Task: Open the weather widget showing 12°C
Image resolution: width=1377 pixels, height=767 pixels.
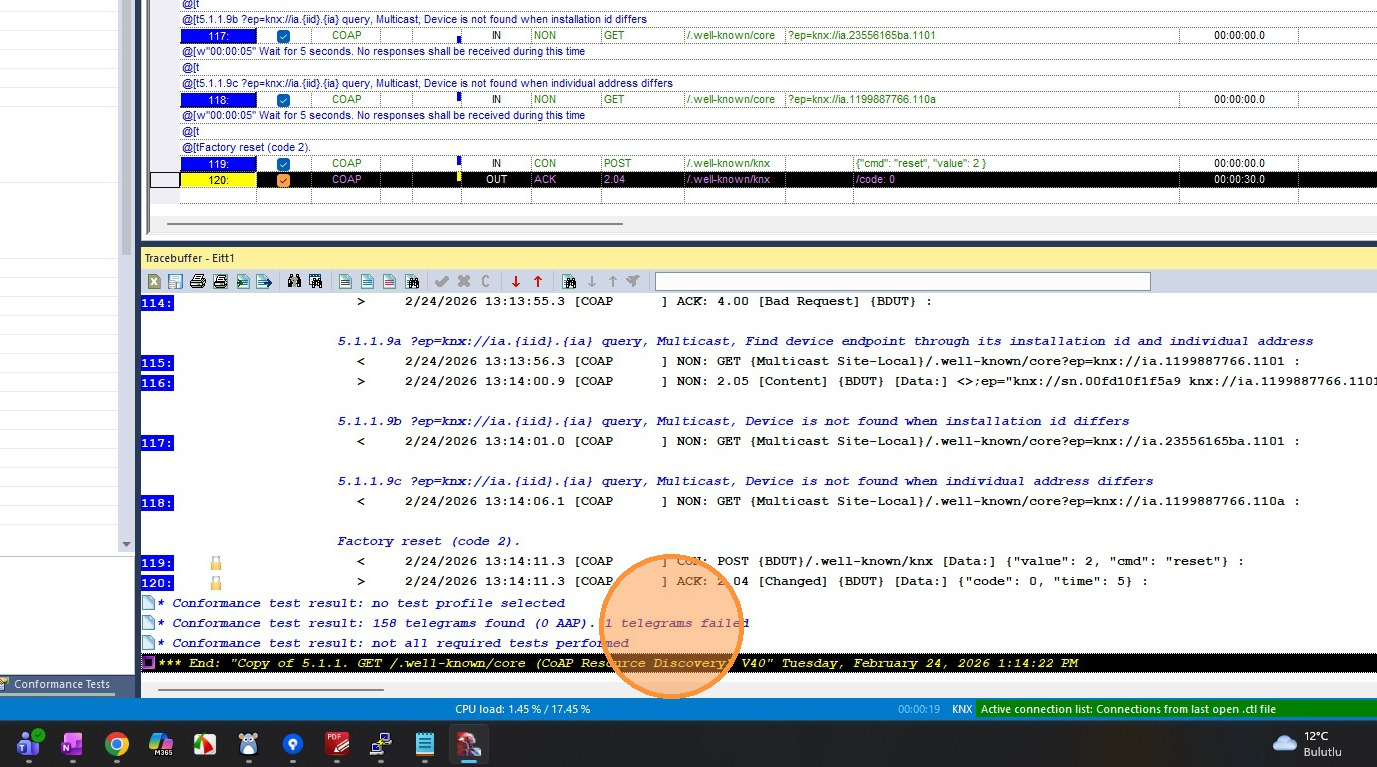Action: (1308, 743)
